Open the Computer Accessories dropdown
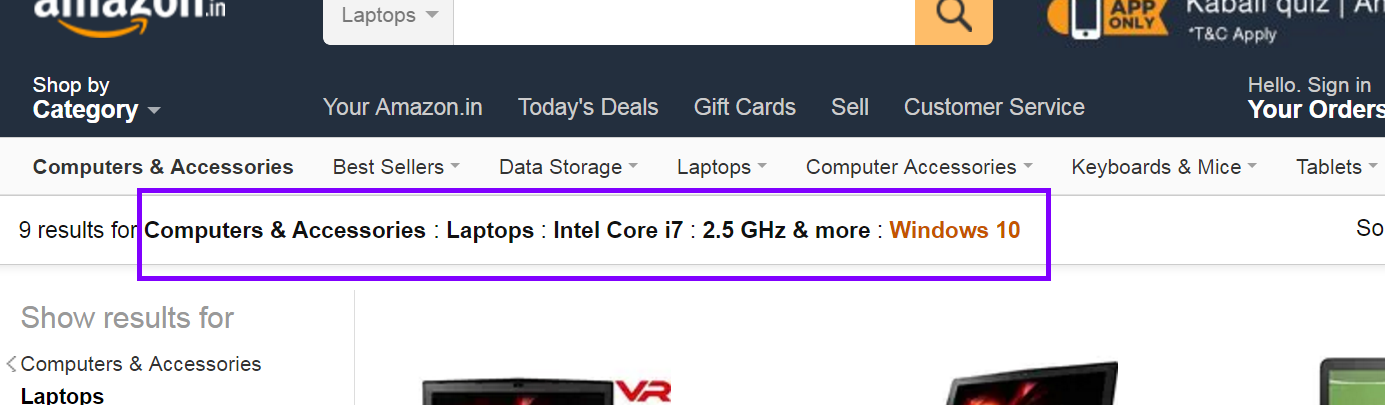1385x405 pixels. 919,167
